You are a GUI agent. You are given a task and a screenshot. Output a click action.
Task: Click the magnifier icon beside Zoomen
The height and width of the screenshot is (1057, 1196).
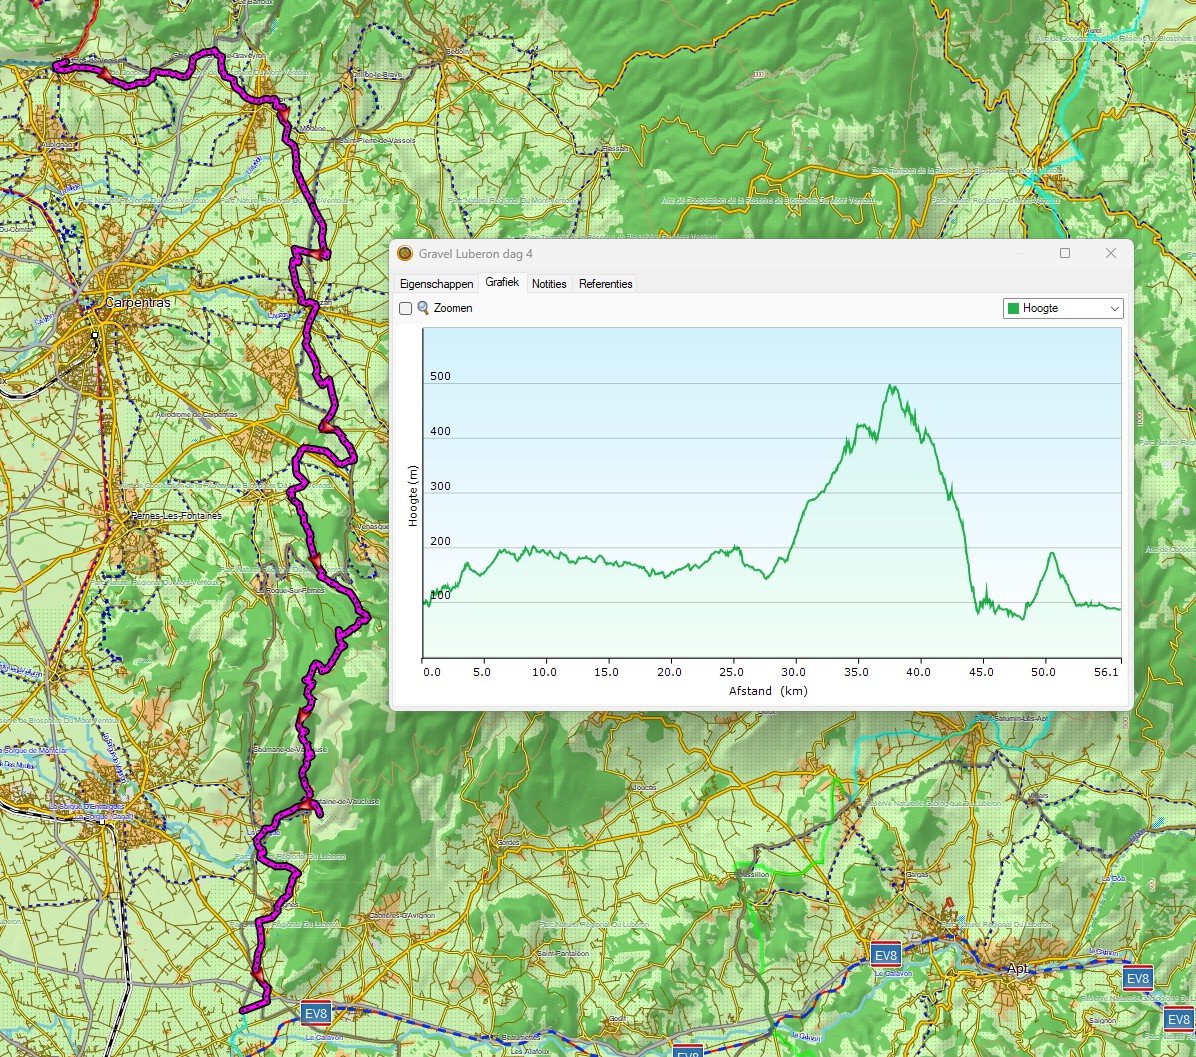tap(423, 308)
